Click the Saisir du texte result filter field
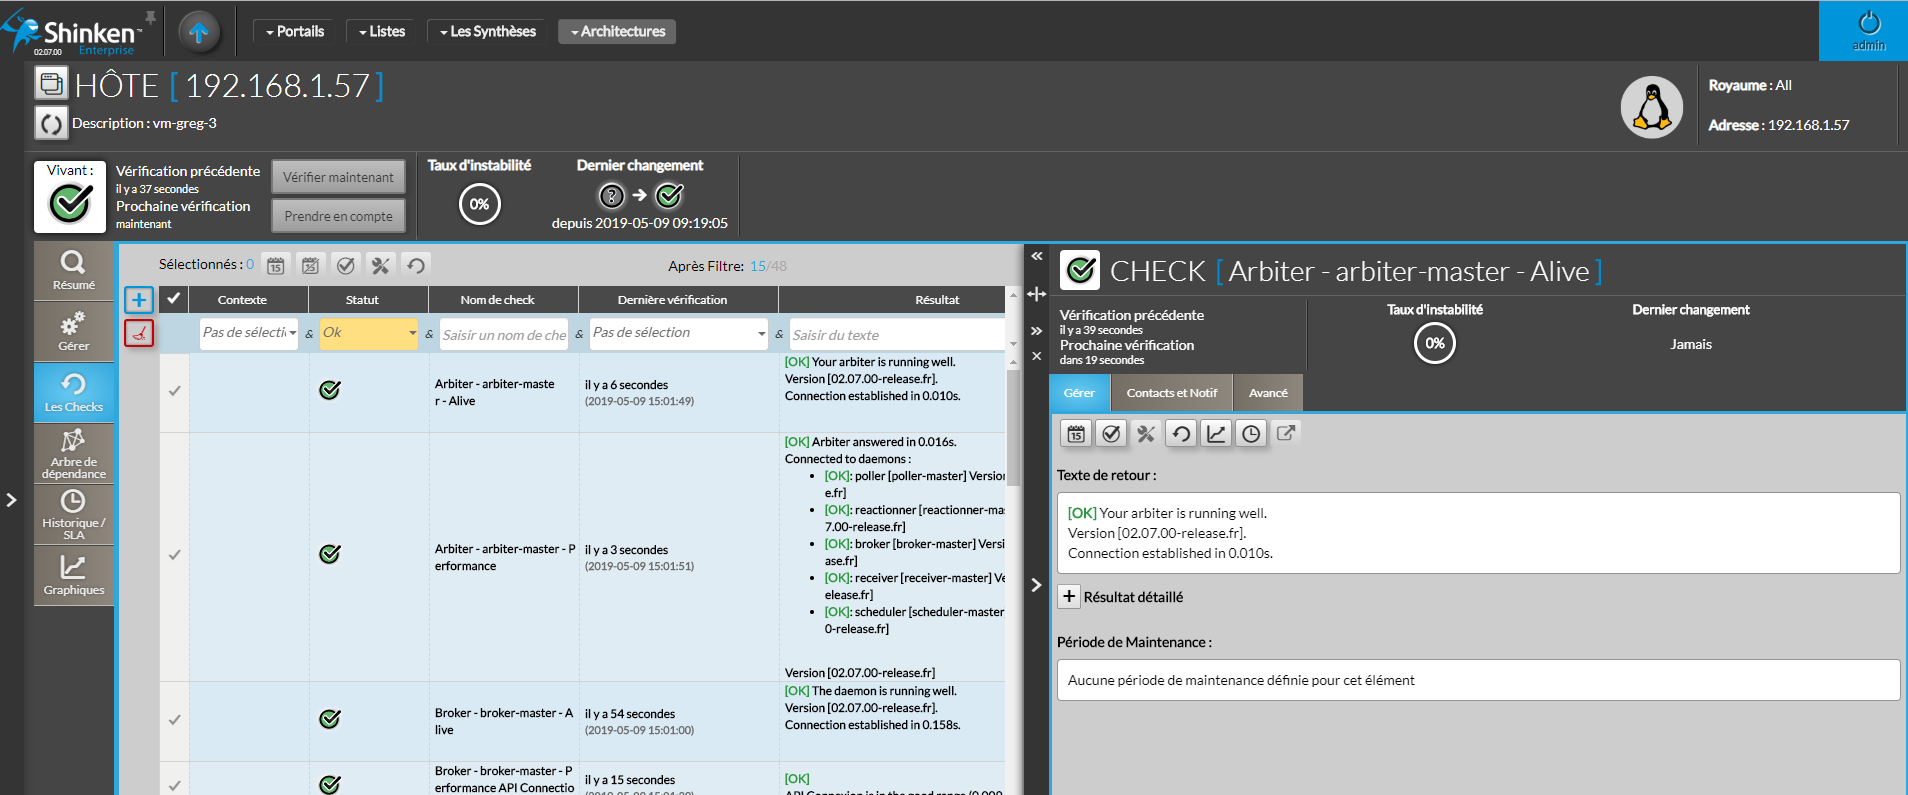Viewport: 1908px width, 795px height. tap(895, 334)
